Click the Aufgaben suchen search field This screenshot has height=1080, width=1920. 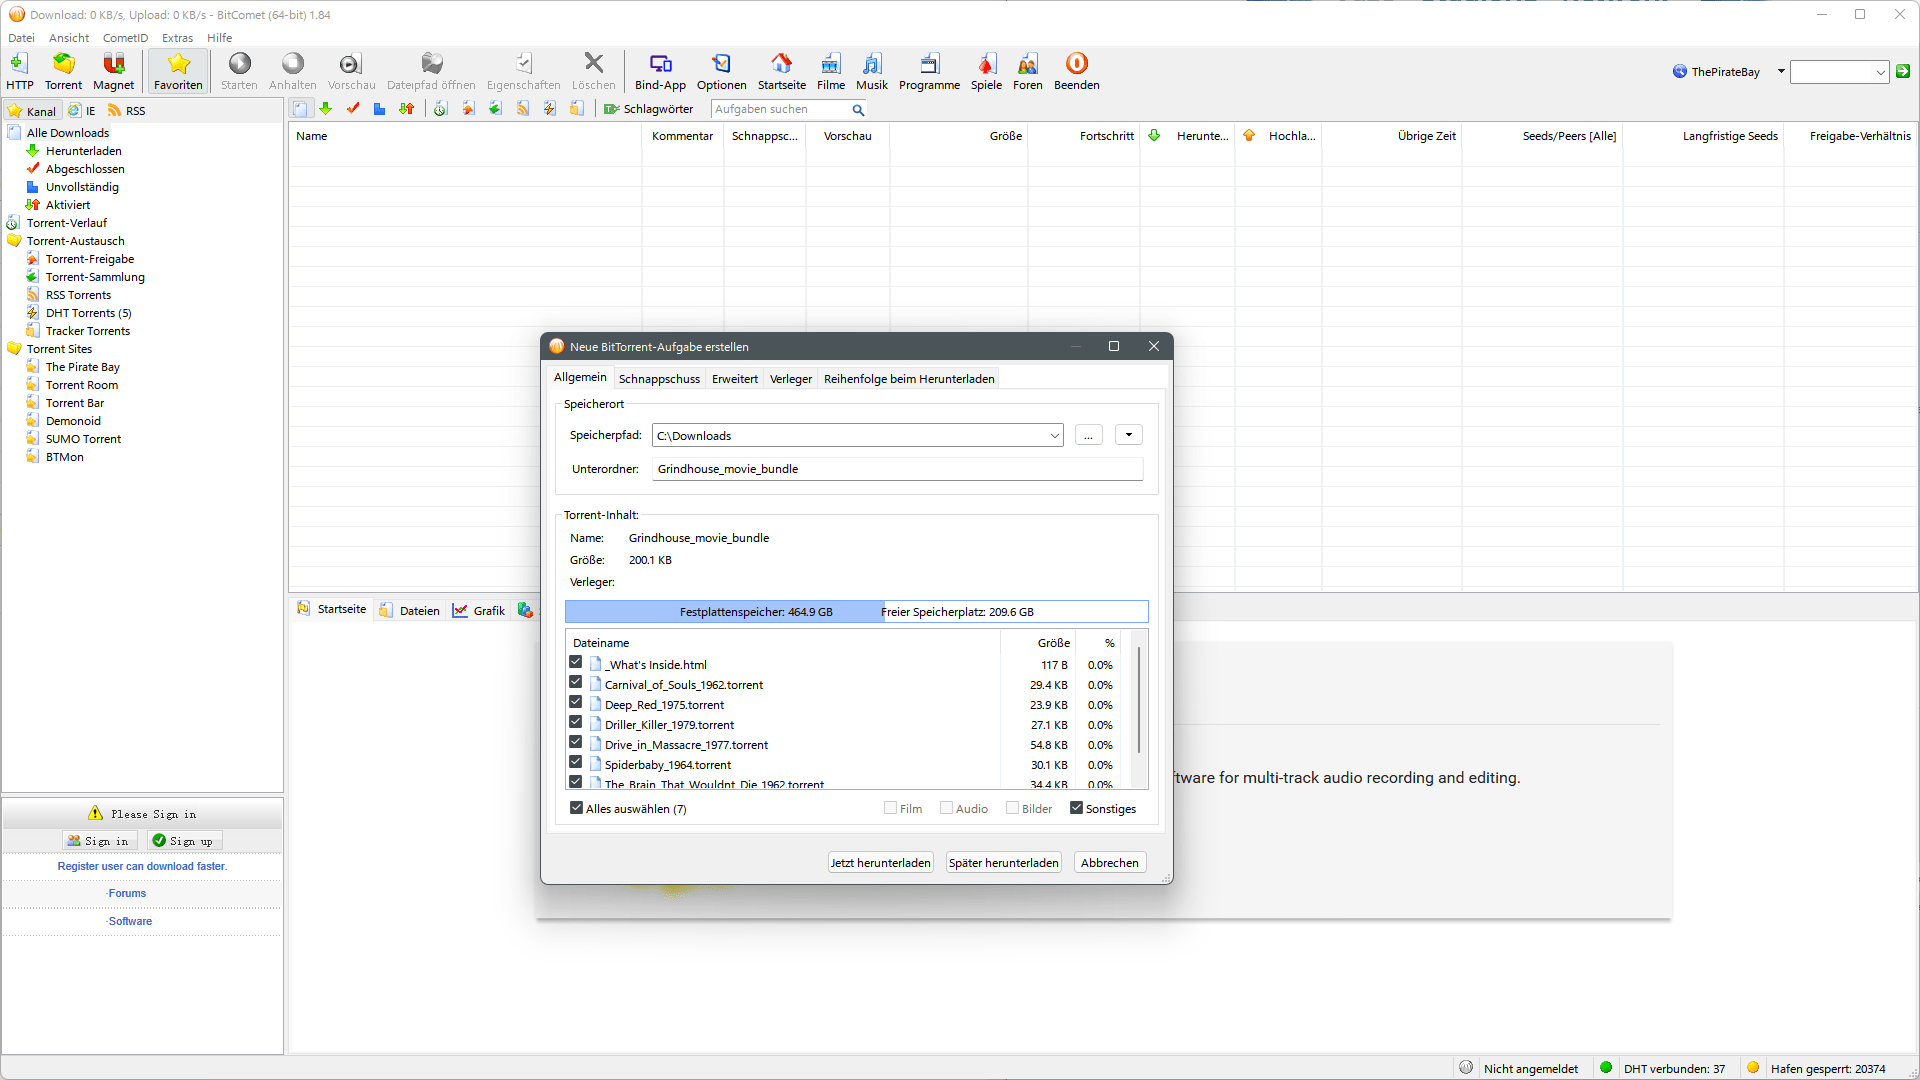pos(780,110)
